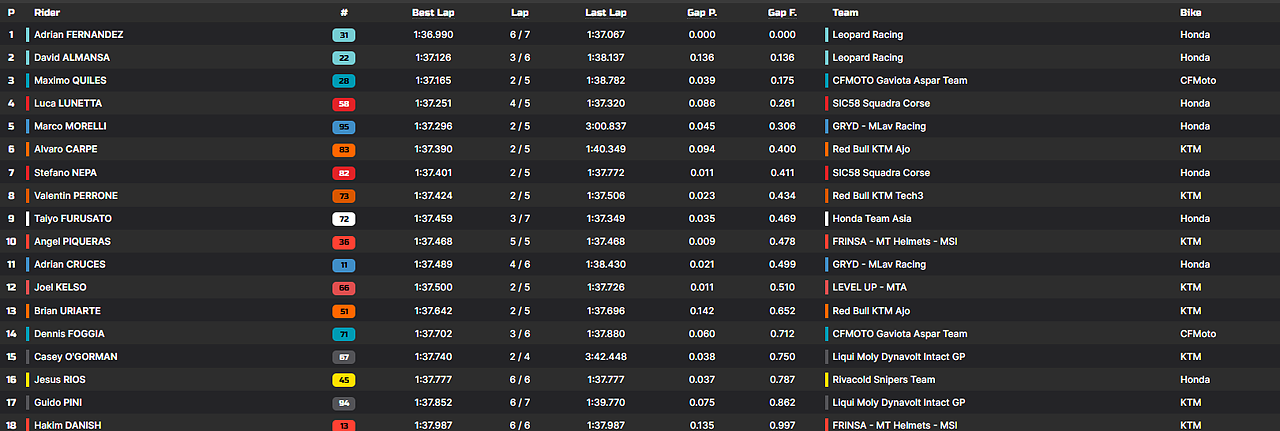Click number badge 31 for Adrian Fernandez
This screenshot has width=1280, height=431.
click(x=344, y=35)
